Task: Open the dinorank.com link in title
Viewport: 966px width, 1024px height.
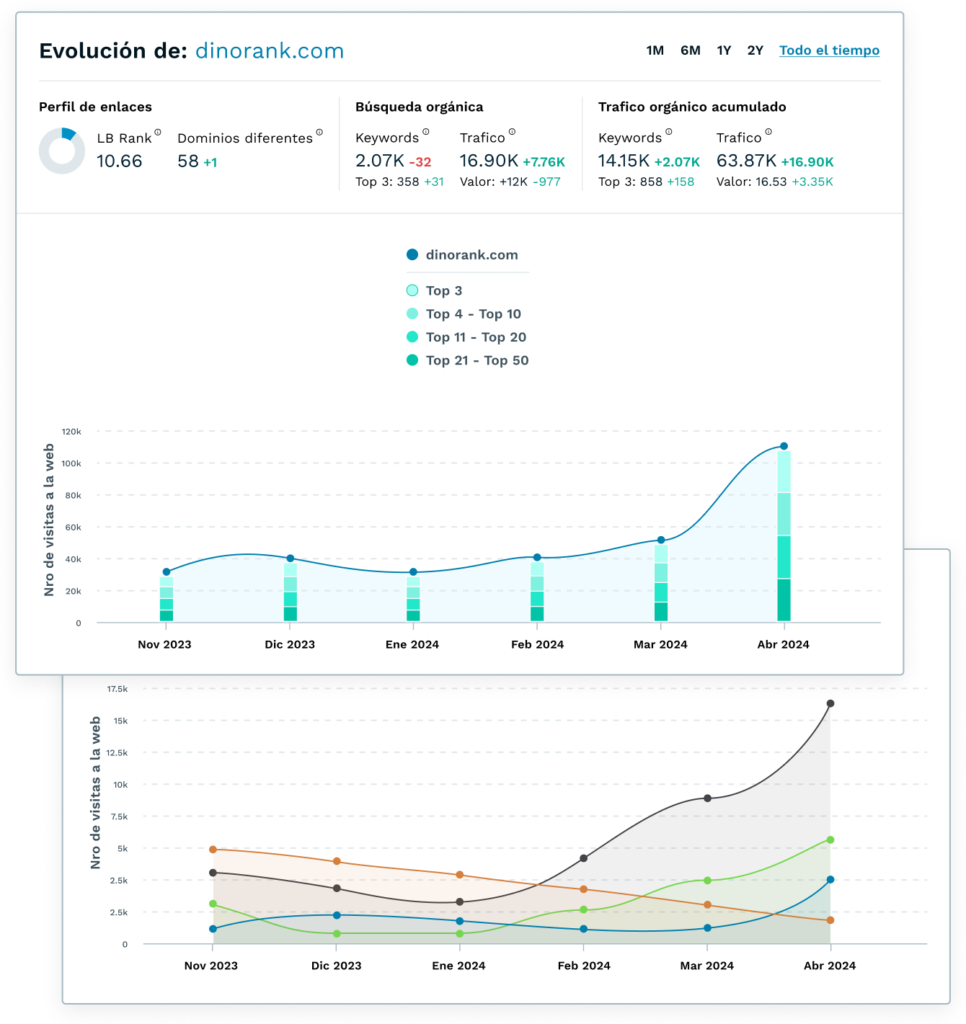Action: coord(269,51)
